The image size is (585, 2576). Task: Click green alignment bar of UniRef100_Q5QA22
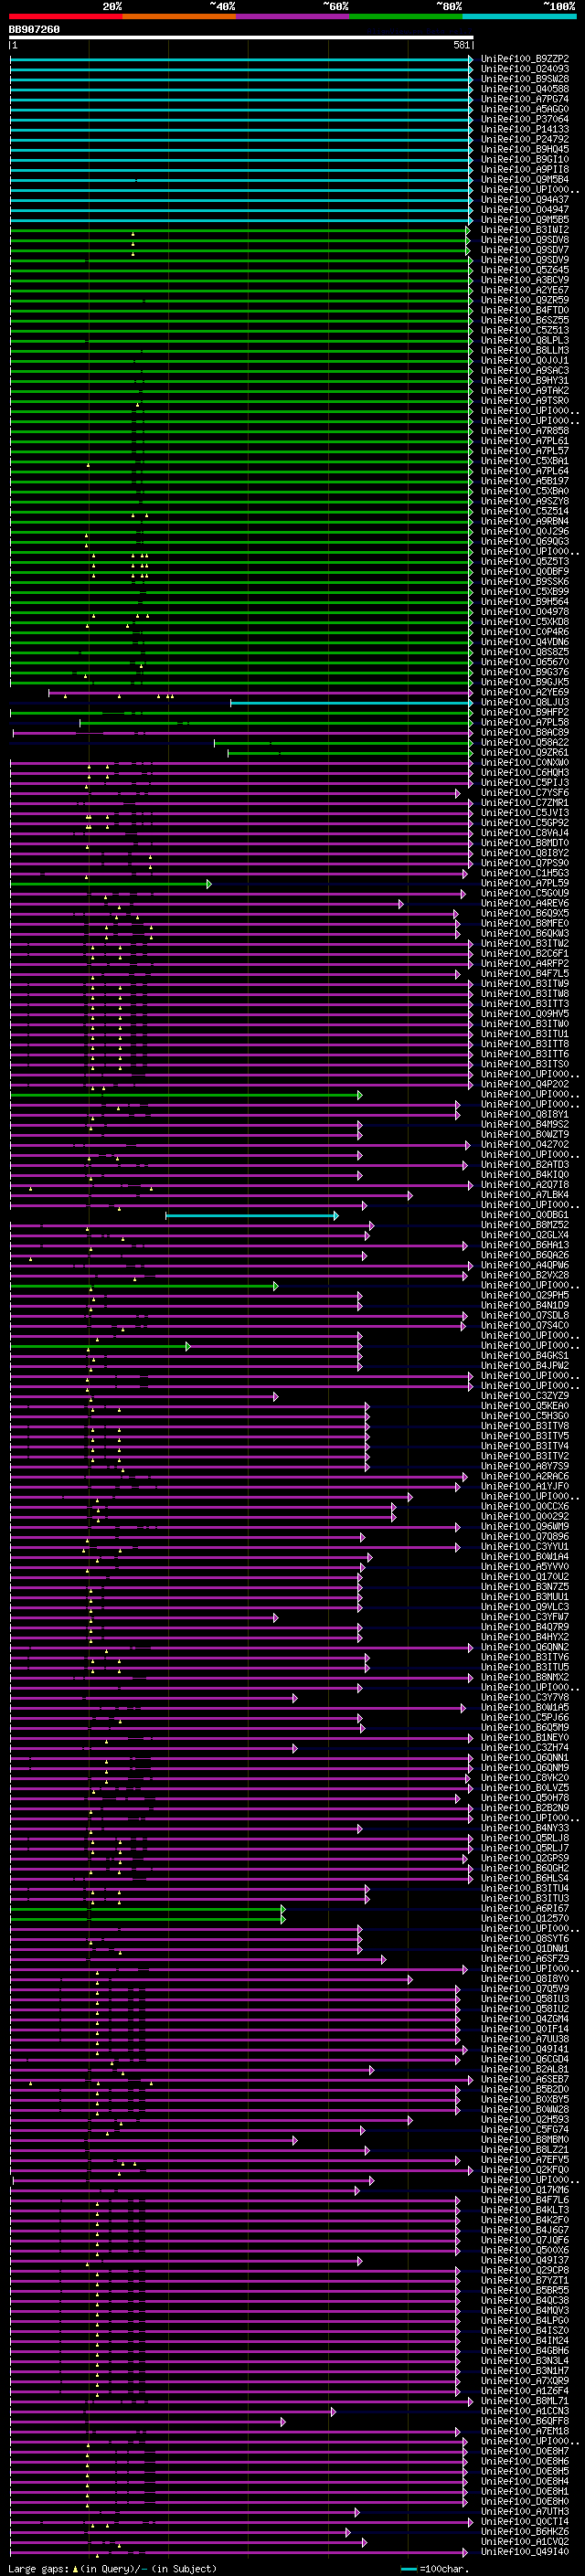point(344,743)
